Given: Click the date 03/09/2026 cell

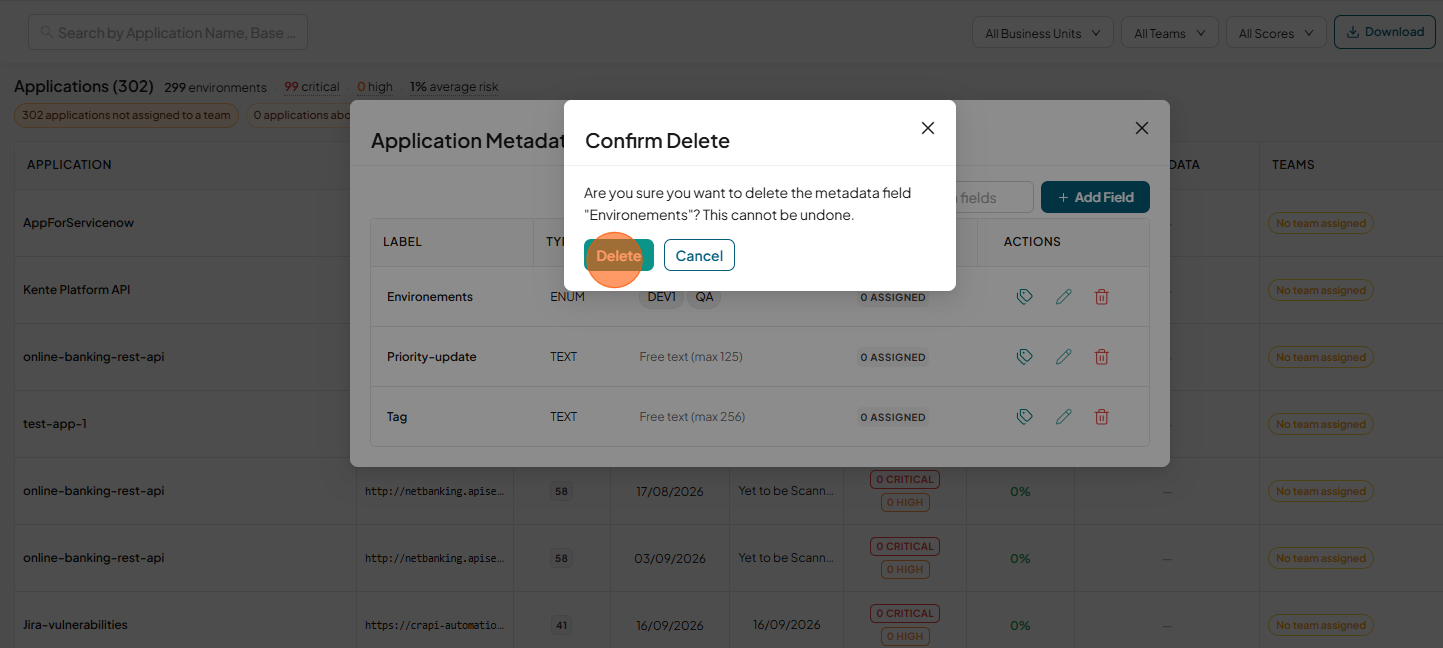Looking at the screenshot, I should click(670, 558).
